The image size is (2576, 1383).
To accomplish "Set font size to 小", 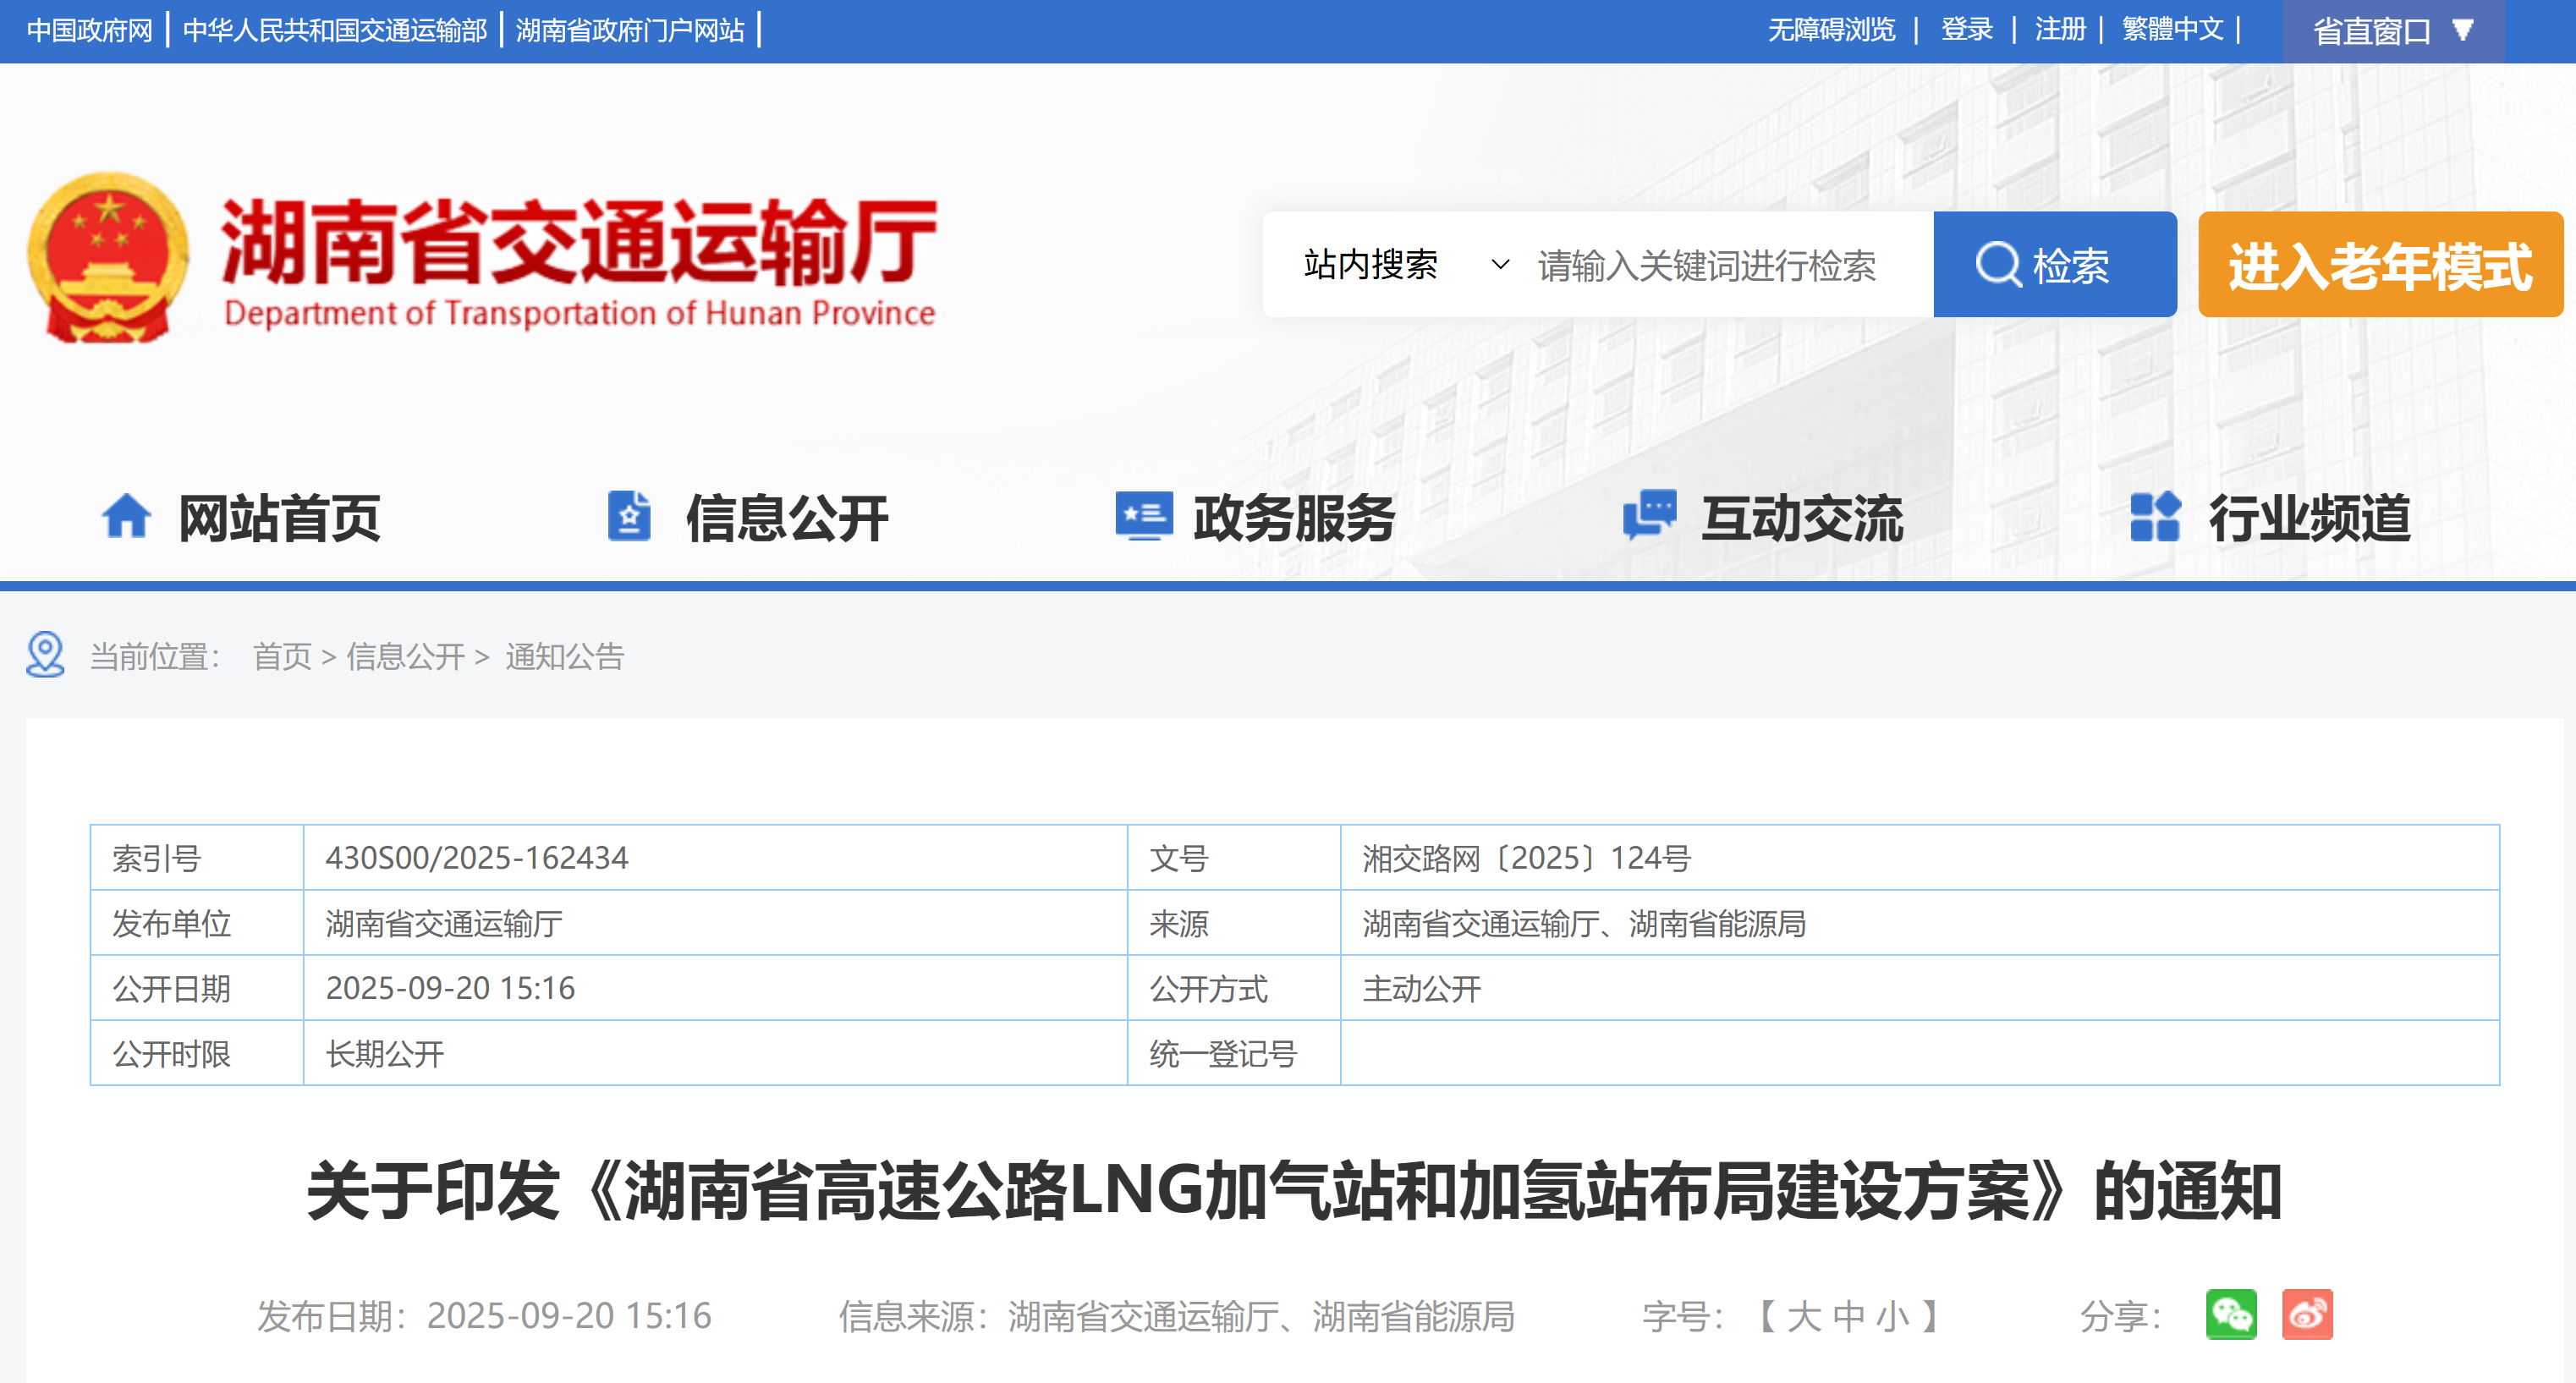I will [x=1892, y=1316].
